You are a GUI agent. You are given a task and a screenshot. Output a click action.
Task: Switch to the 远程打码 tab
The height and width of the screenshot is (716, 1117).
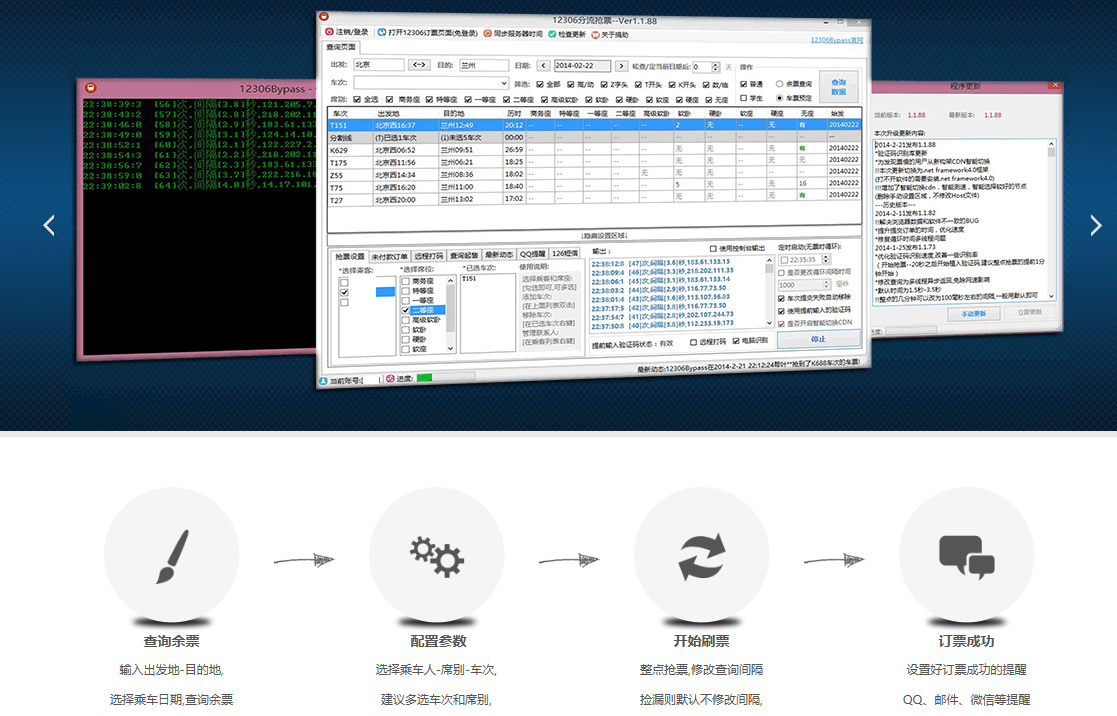(428, 256)
